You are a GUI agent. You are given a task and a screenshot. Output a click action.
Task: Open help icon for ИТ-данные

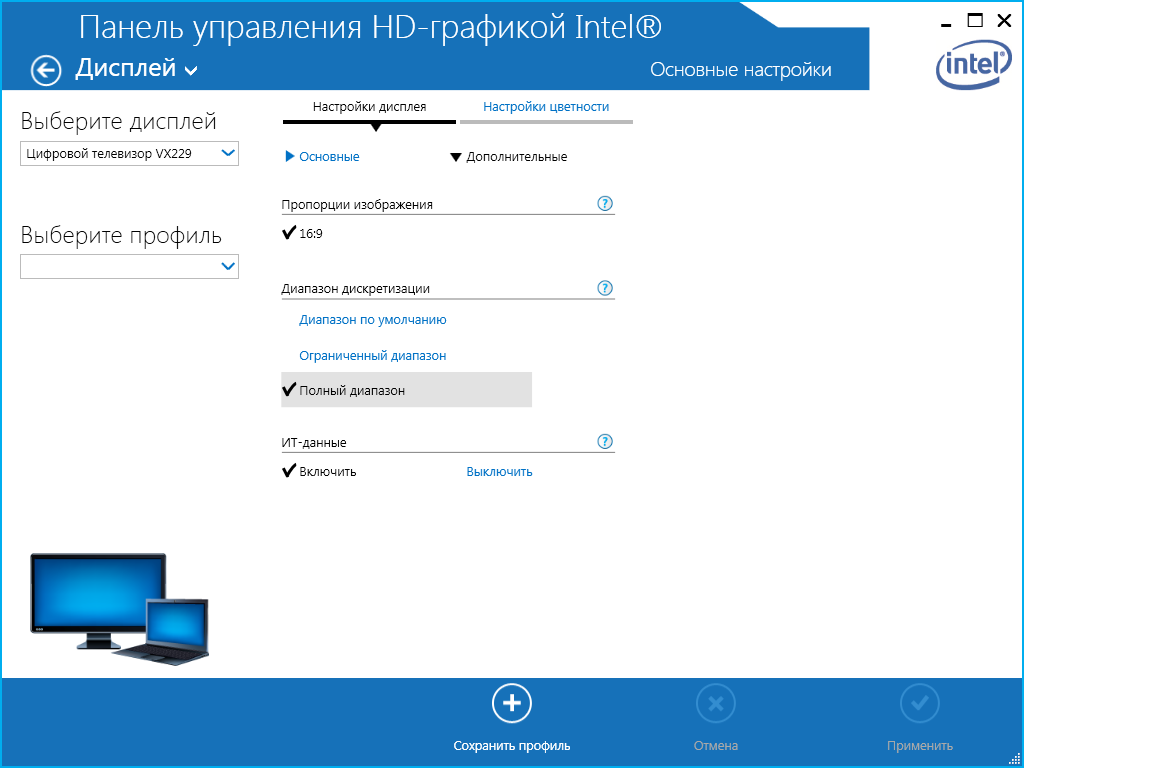point(604,442)
